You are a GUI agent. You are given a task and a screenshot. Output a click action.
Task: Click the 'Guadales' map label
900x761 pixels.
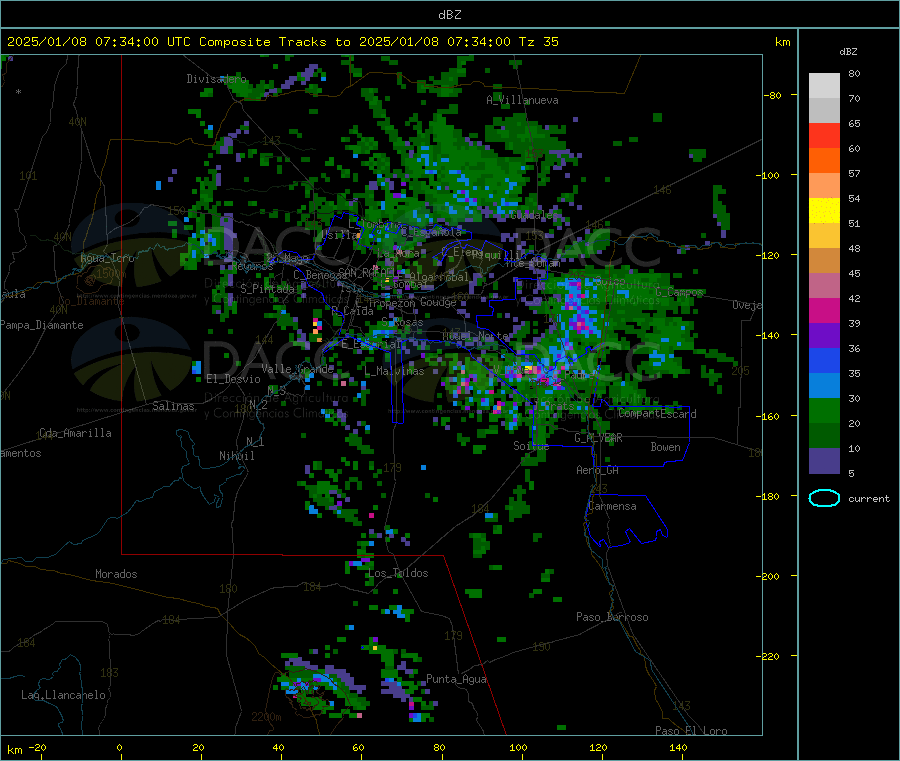(x=534, y=215)
